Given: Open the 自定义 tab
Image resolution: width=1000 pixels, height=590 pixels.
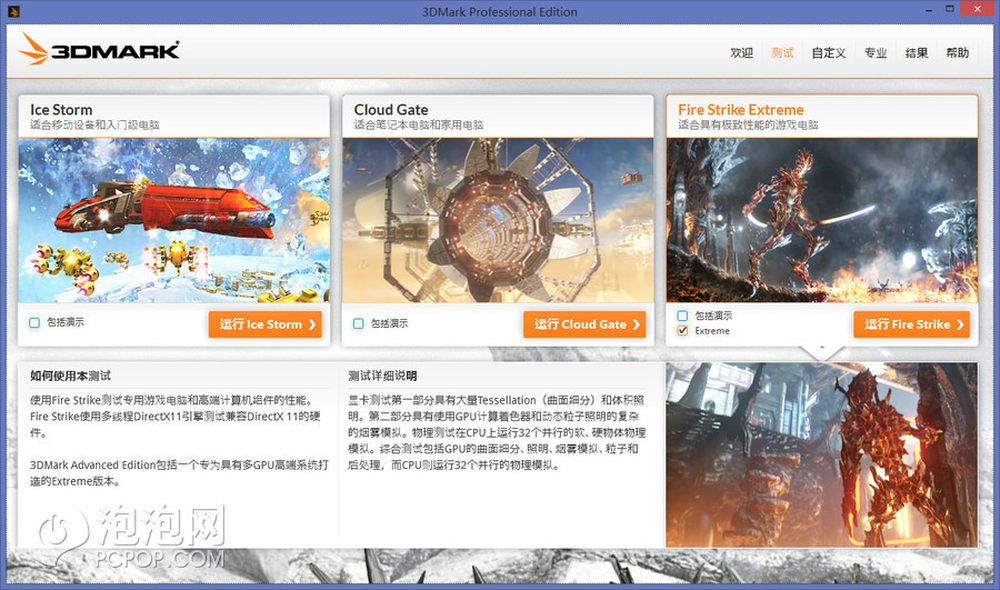Looking at the screenshot, I should pyautogui.click(x=828, y=53).
